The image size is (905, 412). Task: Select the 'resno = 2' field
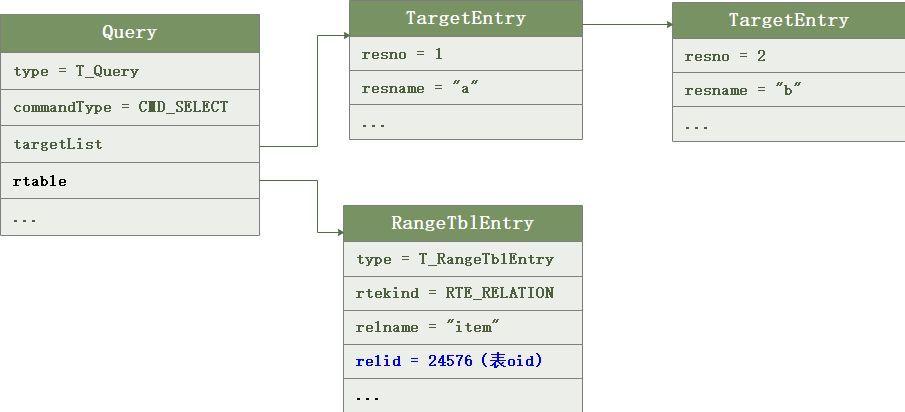point(788,56)
